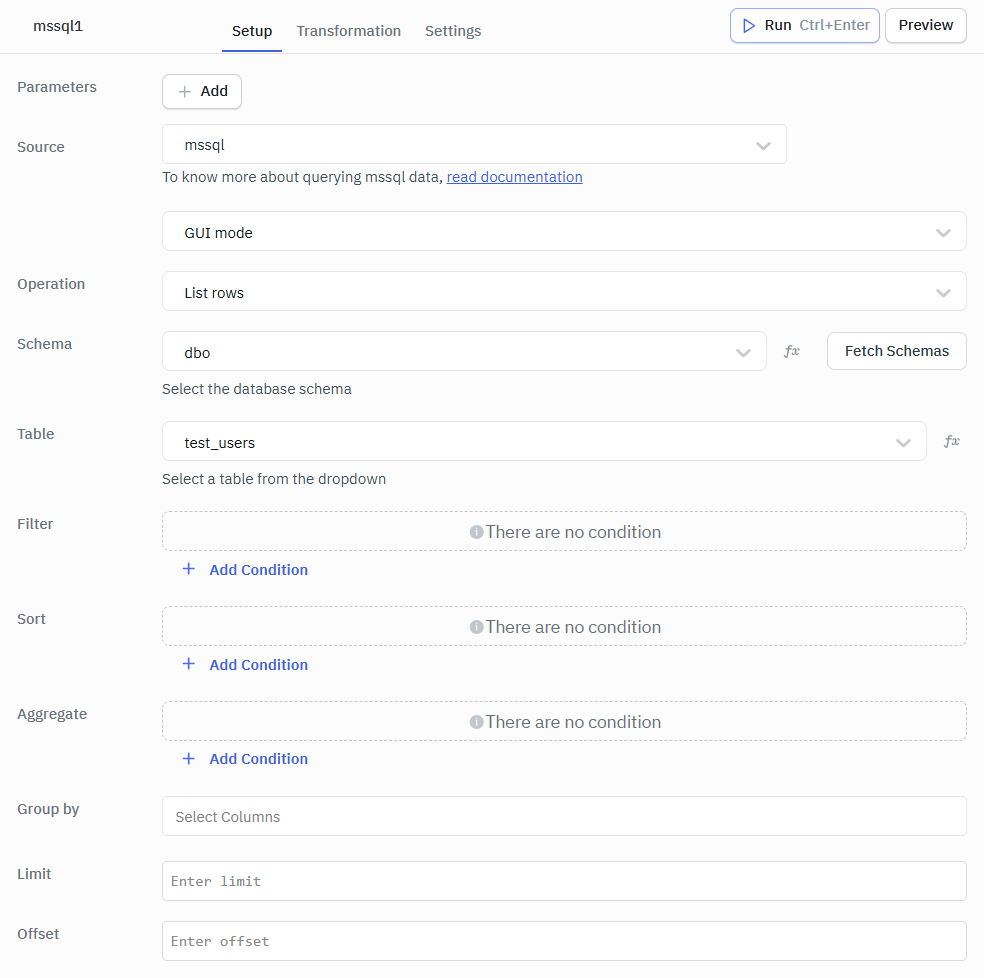984x978 pixels.
Task: Focus the Enter limit input field
Action: (x=564, y=881)
